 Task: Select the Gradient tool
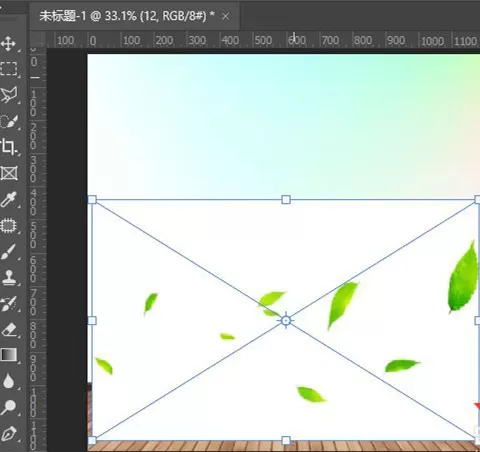[x=9, y=355]
